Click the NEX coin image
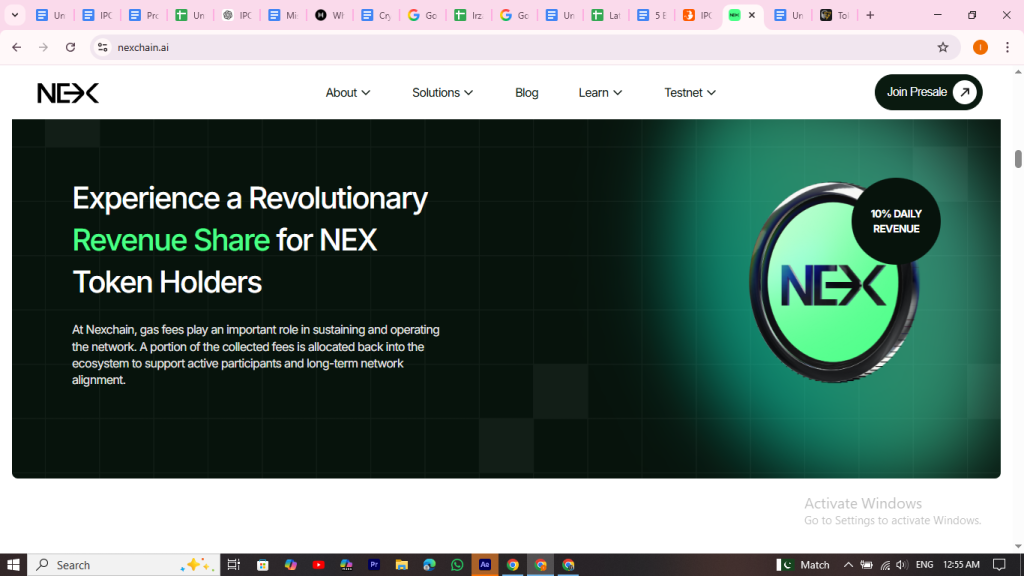 click(x=835, y=282)
